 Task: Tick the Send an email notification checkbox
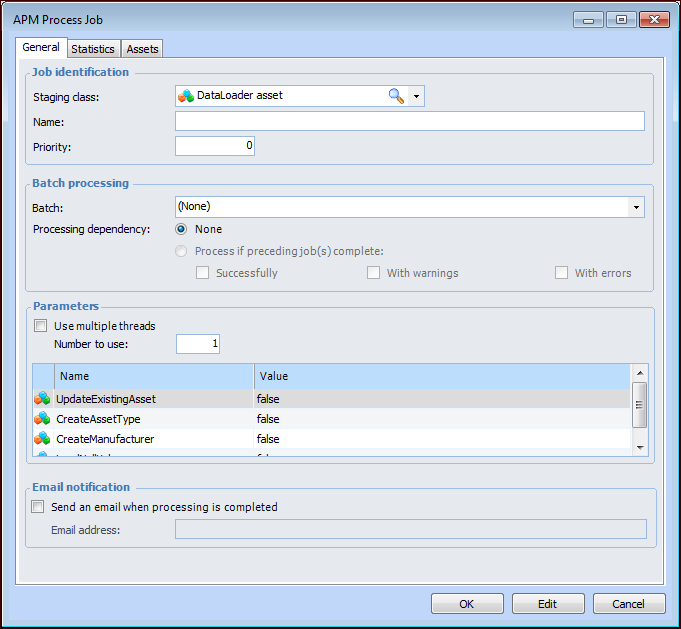click(38, 507)
